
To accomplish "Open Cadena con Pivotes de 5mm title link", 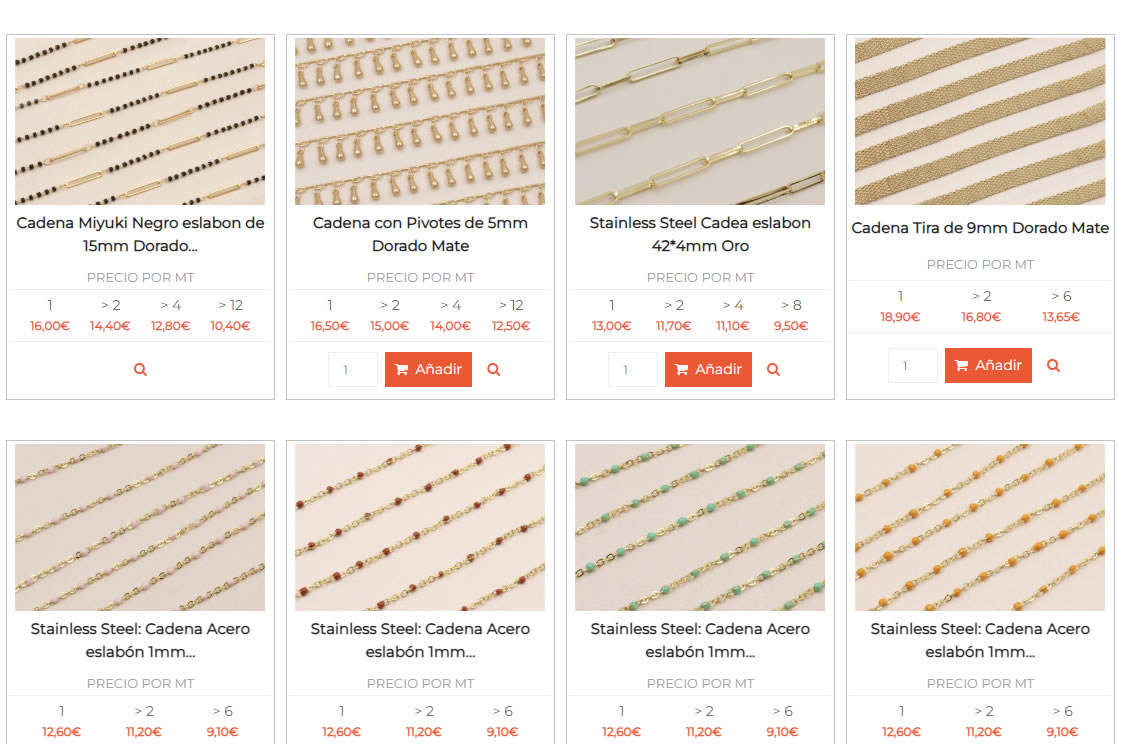I will (420, 234).
